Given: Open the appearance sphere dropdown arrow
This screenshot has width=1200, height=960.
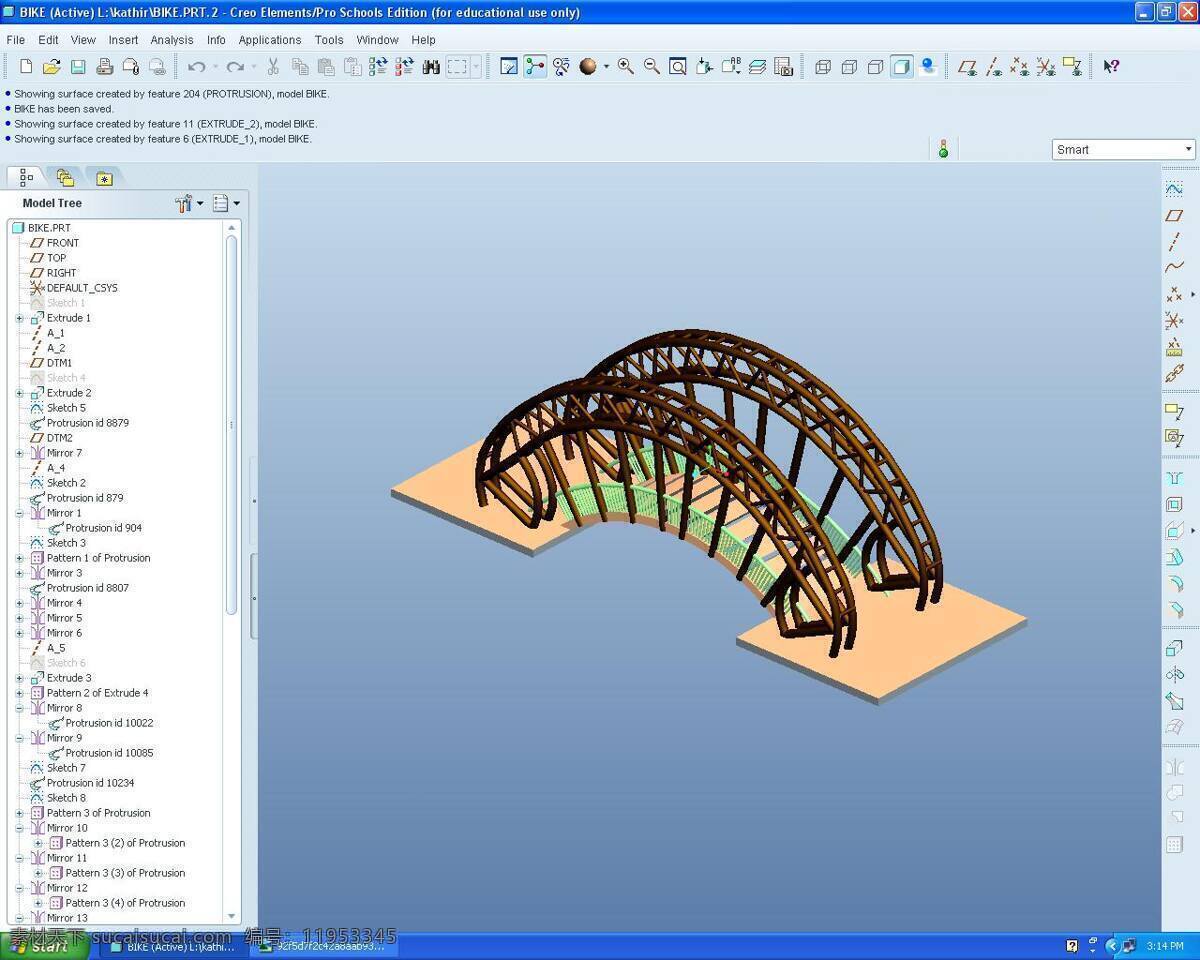Looking at the screenshot, I should 605,67.
